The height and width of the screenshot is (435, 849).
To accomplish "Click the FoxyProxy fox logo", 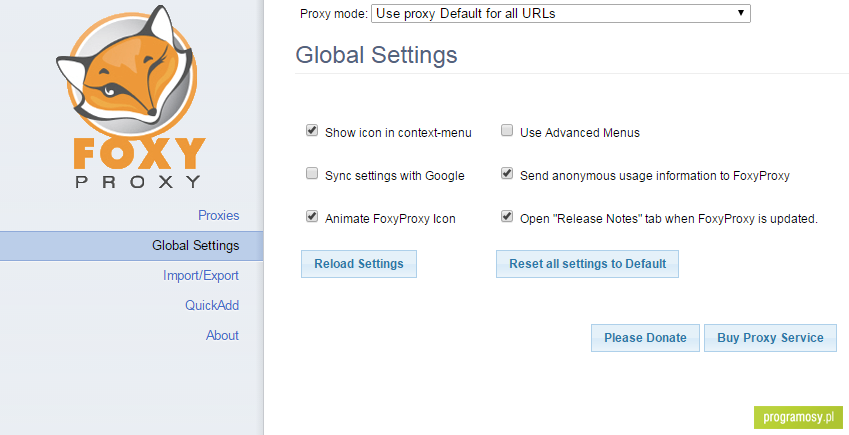I will [131, 96].
